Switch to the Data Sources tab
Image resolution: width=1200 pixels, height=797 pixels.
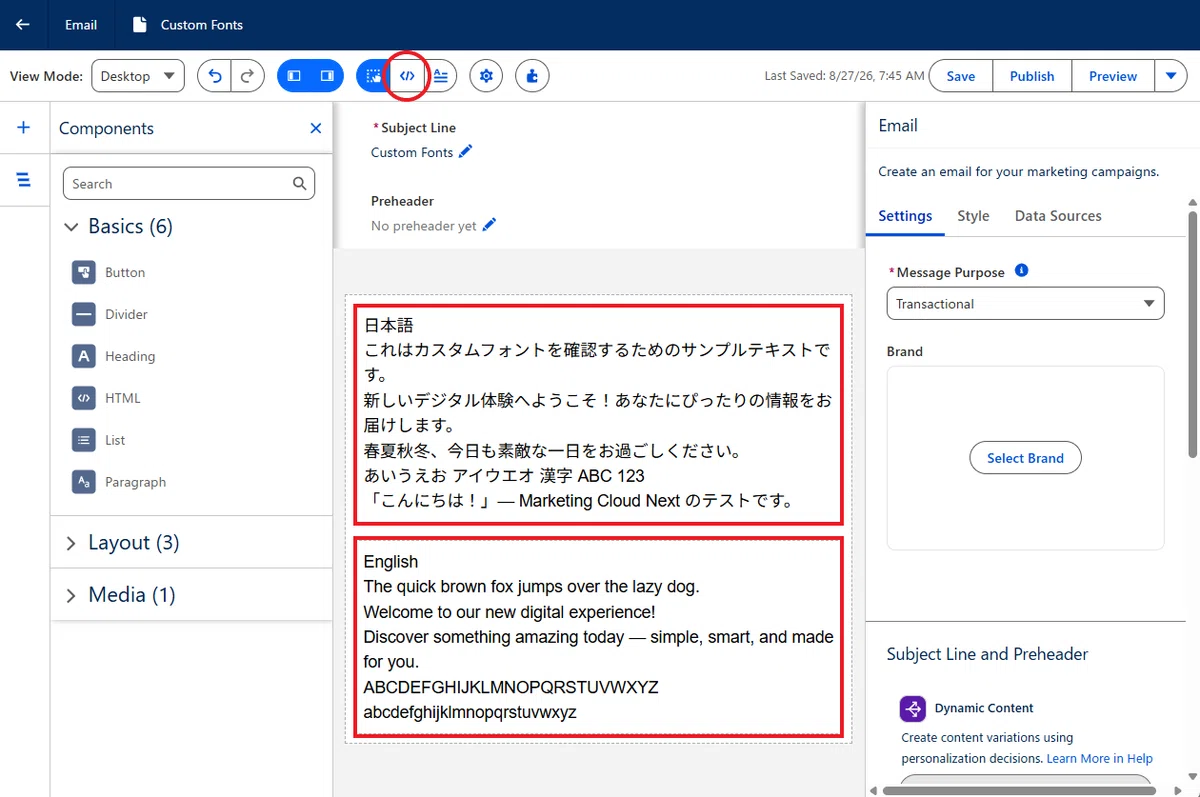click(1058, 216)
